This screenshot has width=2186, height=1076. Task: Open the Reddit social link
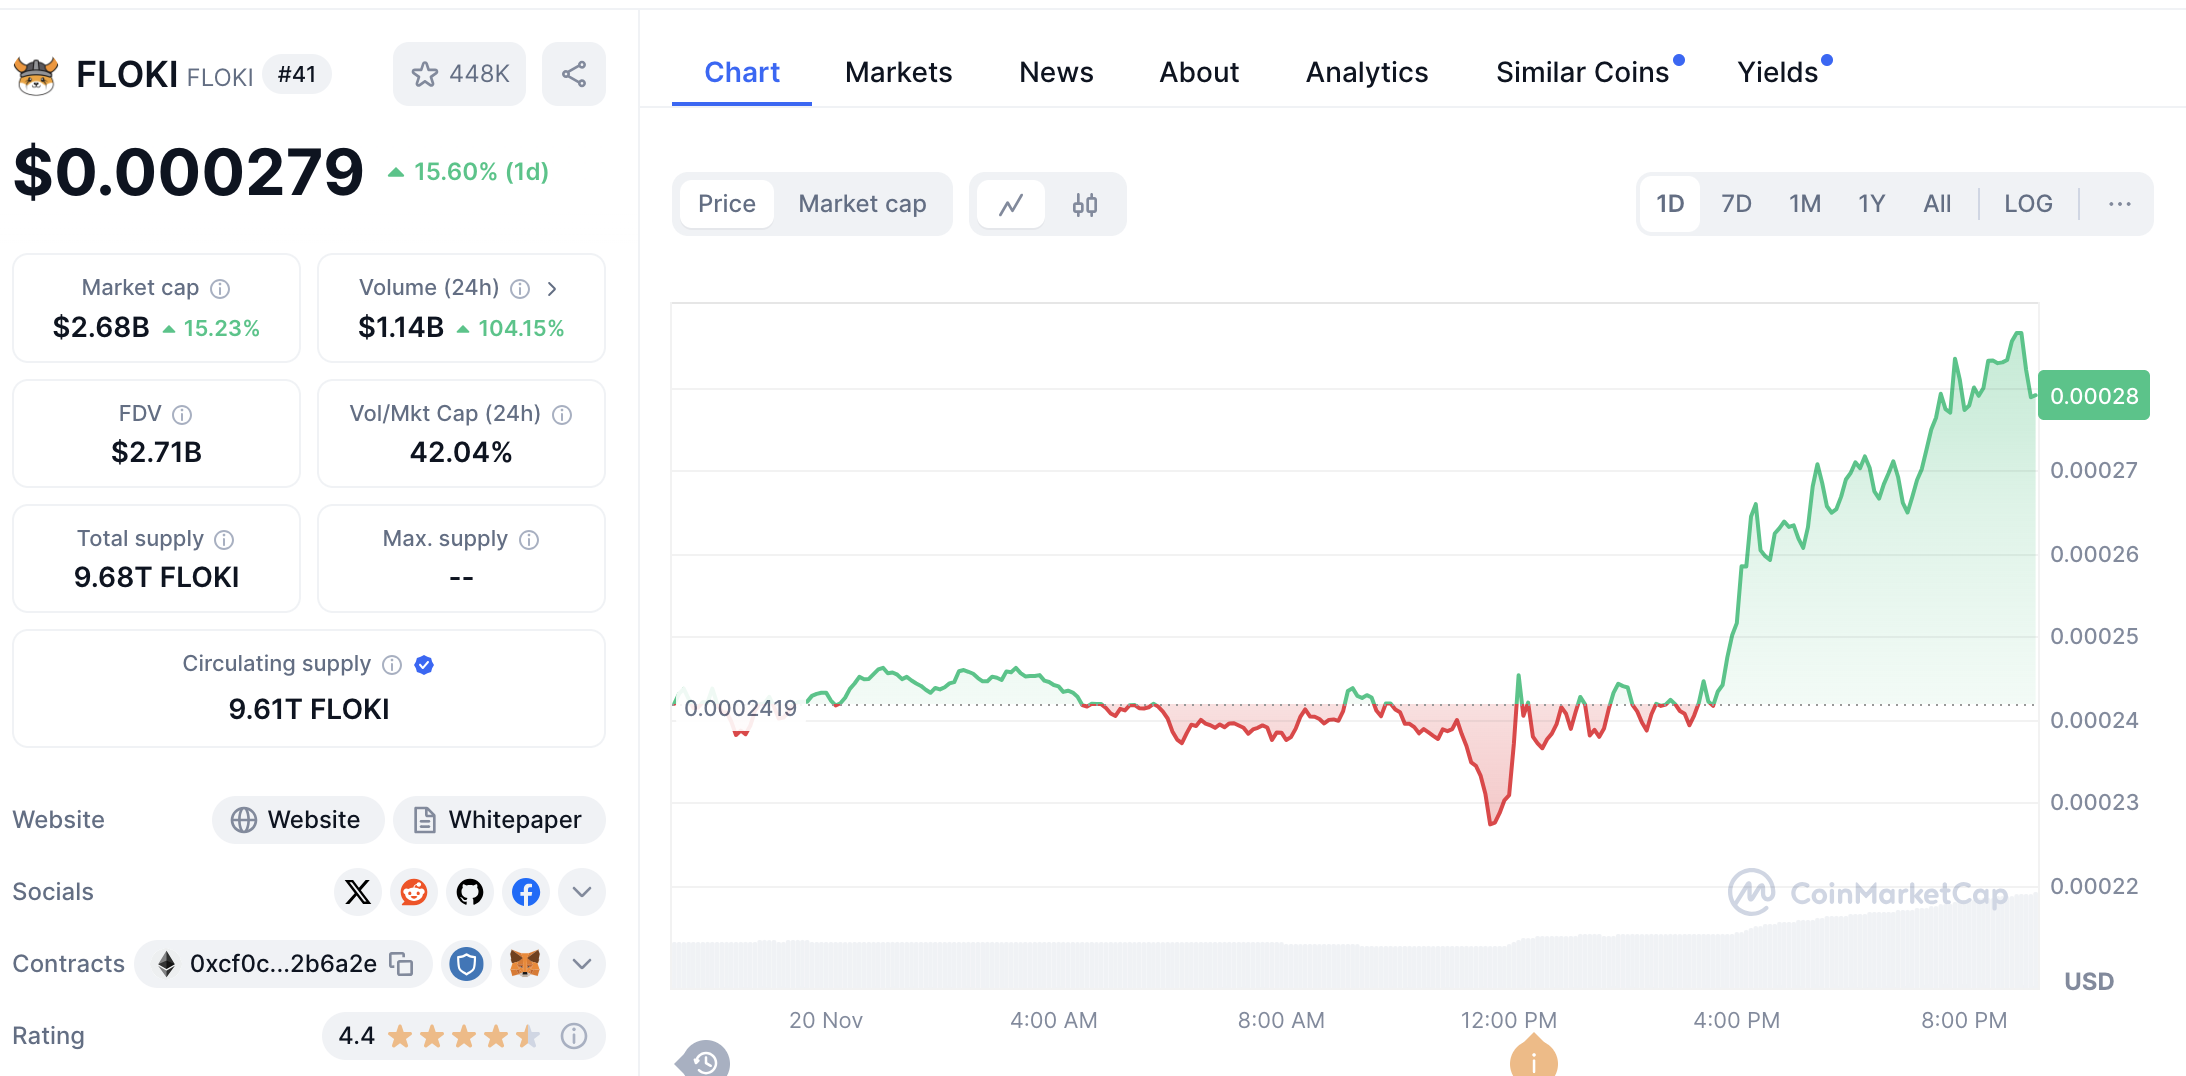tap(414, 891)
